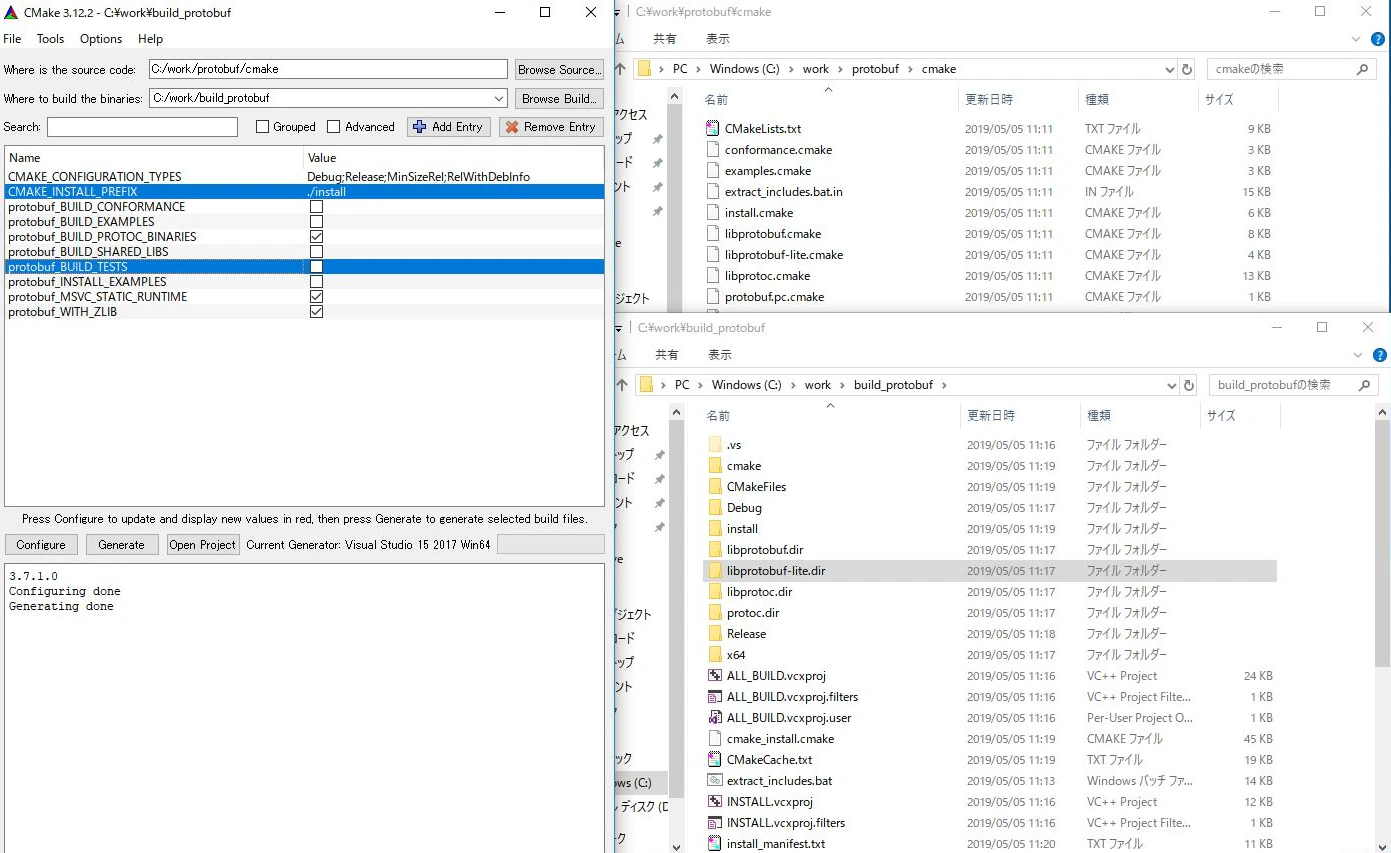
Task: Check protobuf_INSTALL_EXAMPLES option
Action: [316, 282]
